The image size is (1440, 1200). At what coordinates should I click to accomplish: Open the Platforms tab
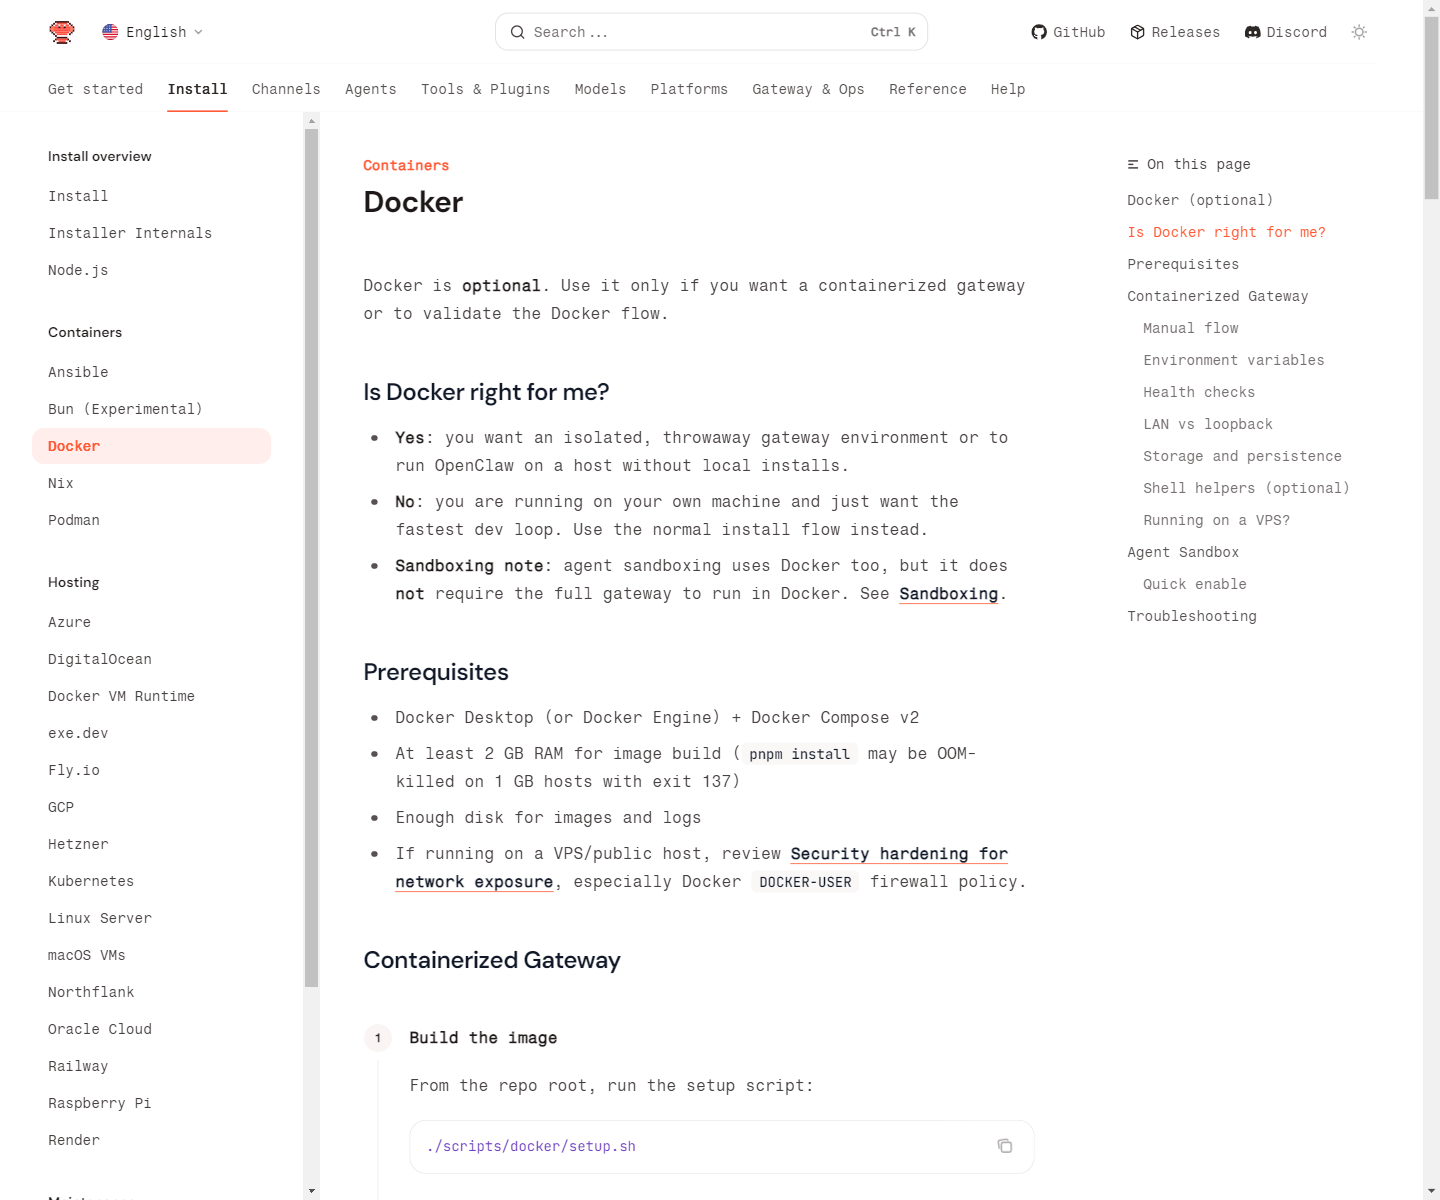tap(689, 89)
